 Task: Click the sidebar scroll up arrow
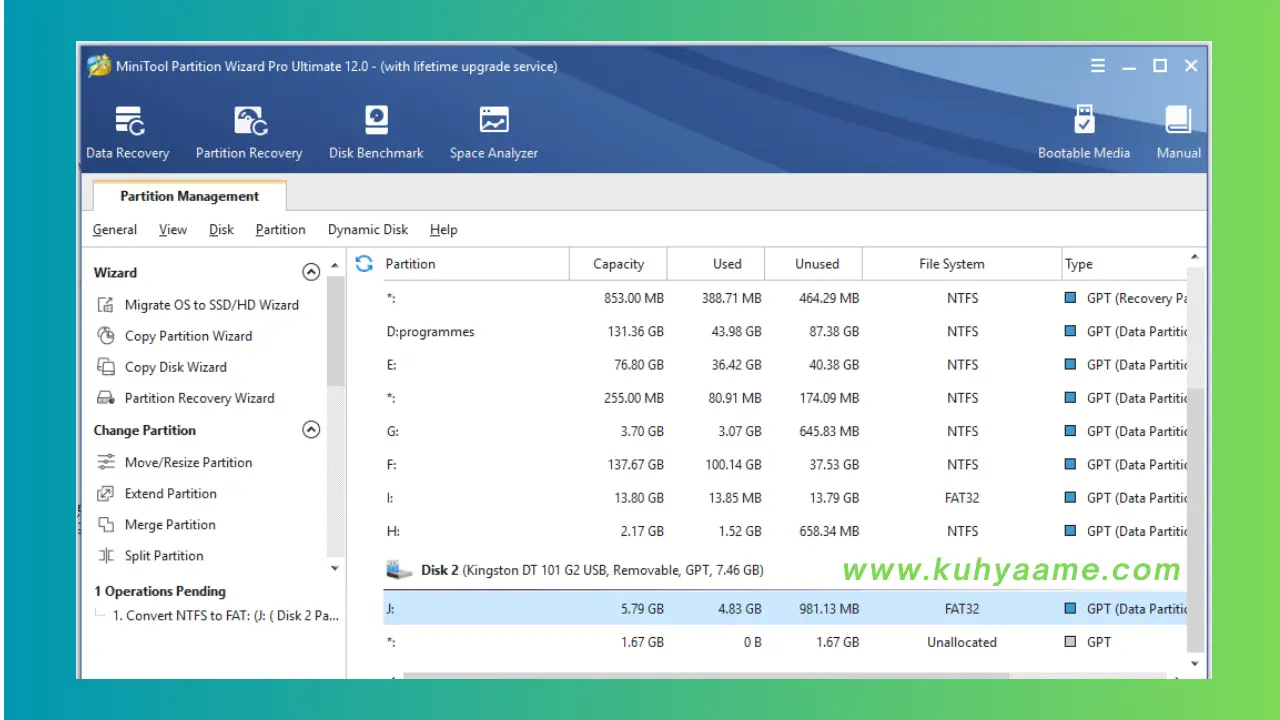coord(335,266)
